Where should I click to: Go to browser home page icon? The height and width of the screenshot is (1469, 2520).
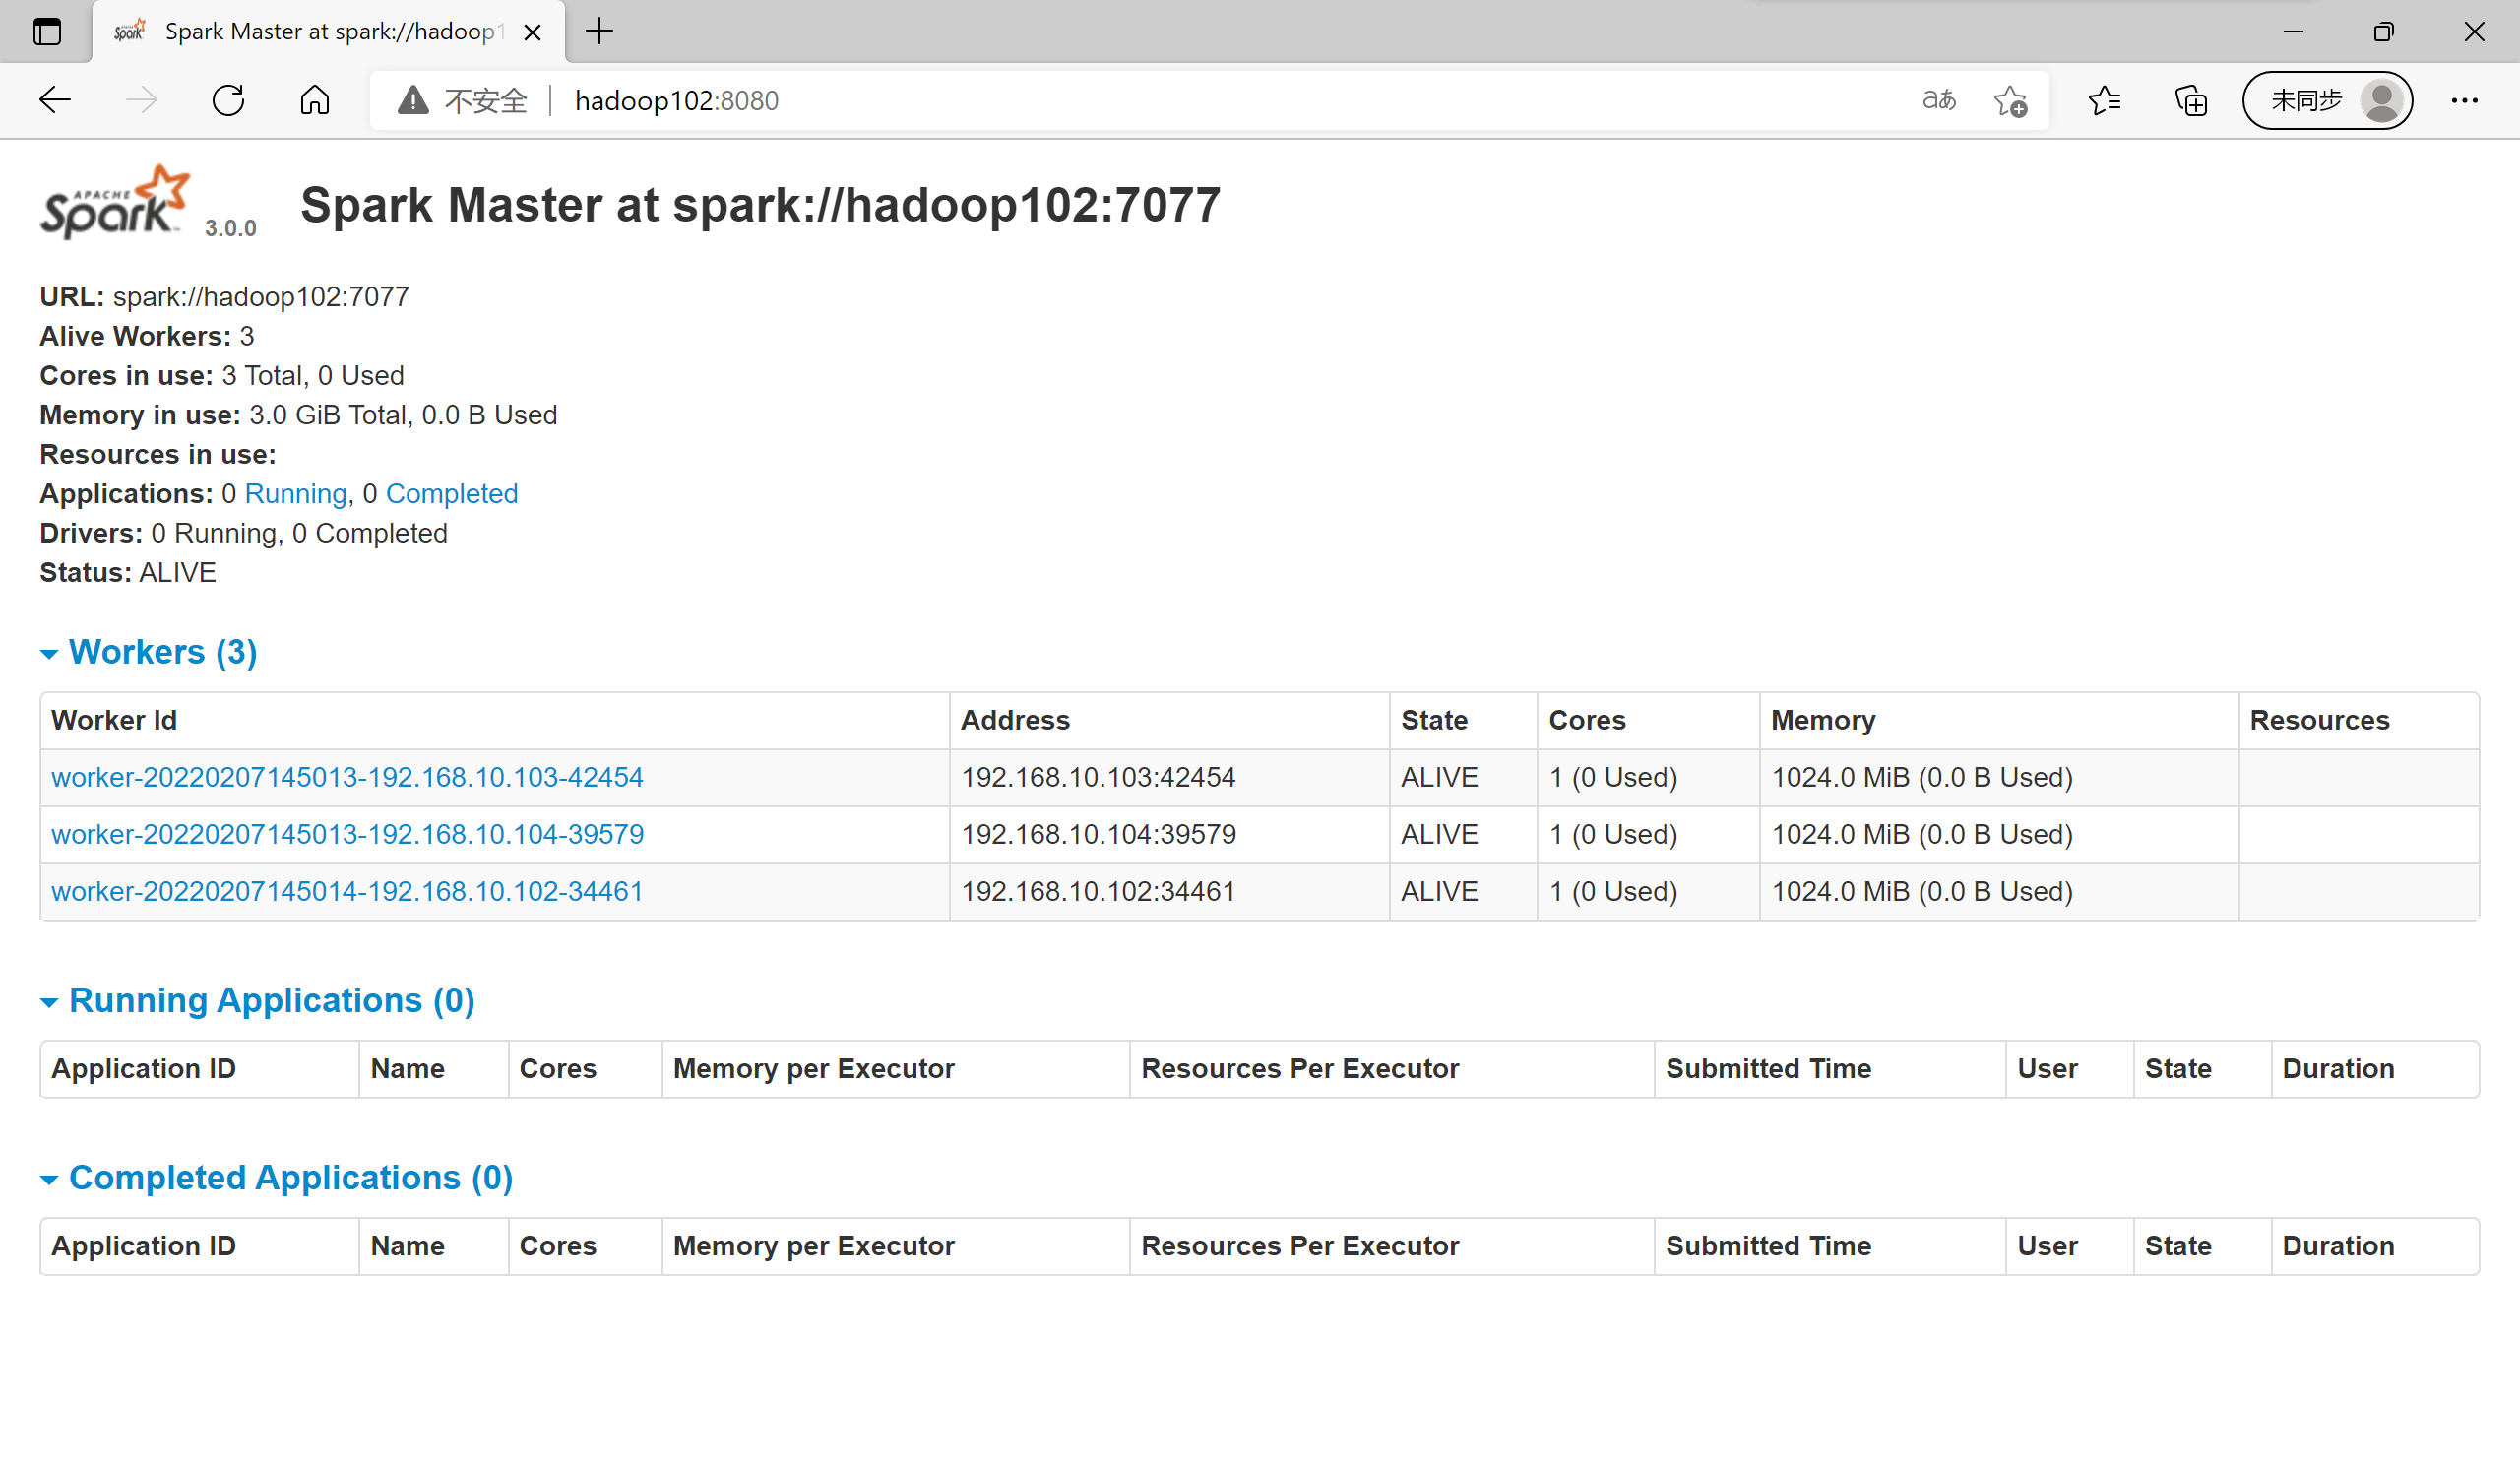[314, 100]
